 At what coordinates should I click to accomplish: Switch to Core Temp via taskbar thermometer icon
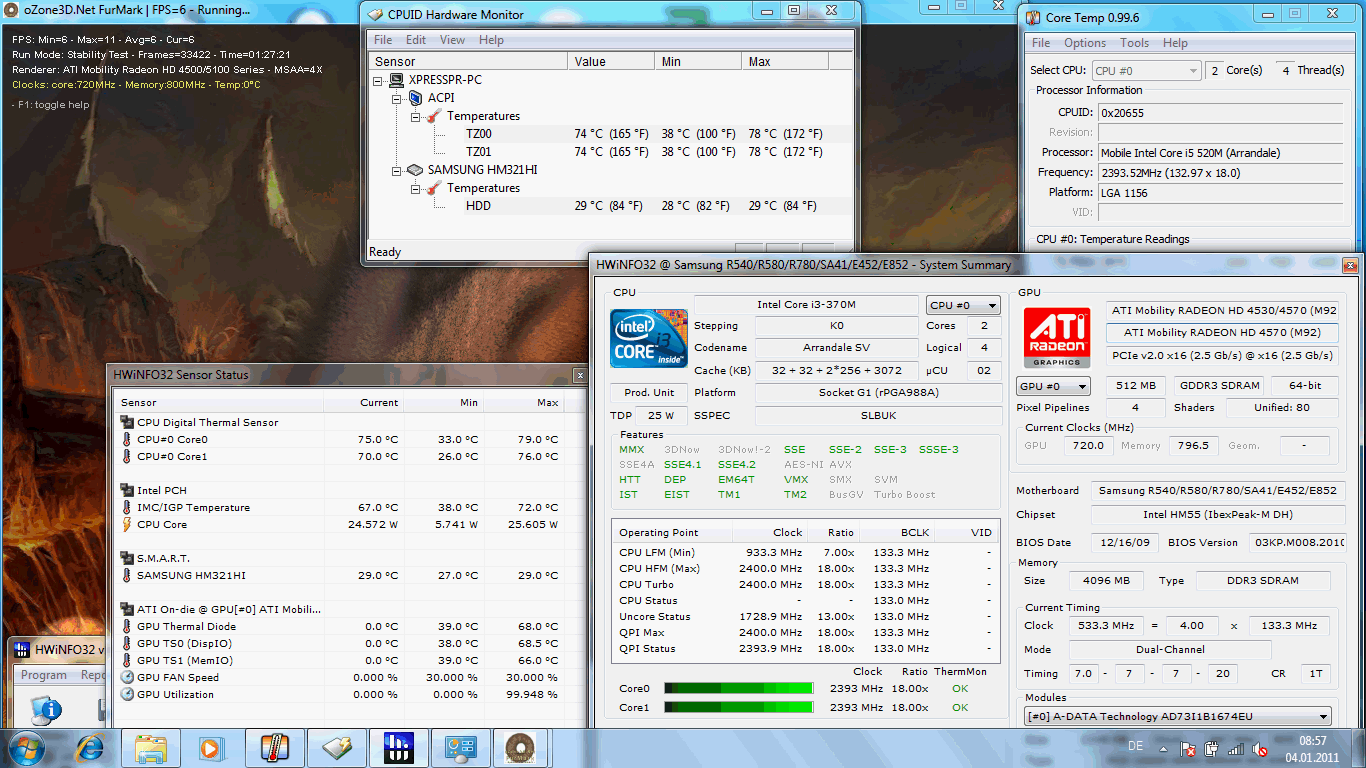(x=275, y=748)
